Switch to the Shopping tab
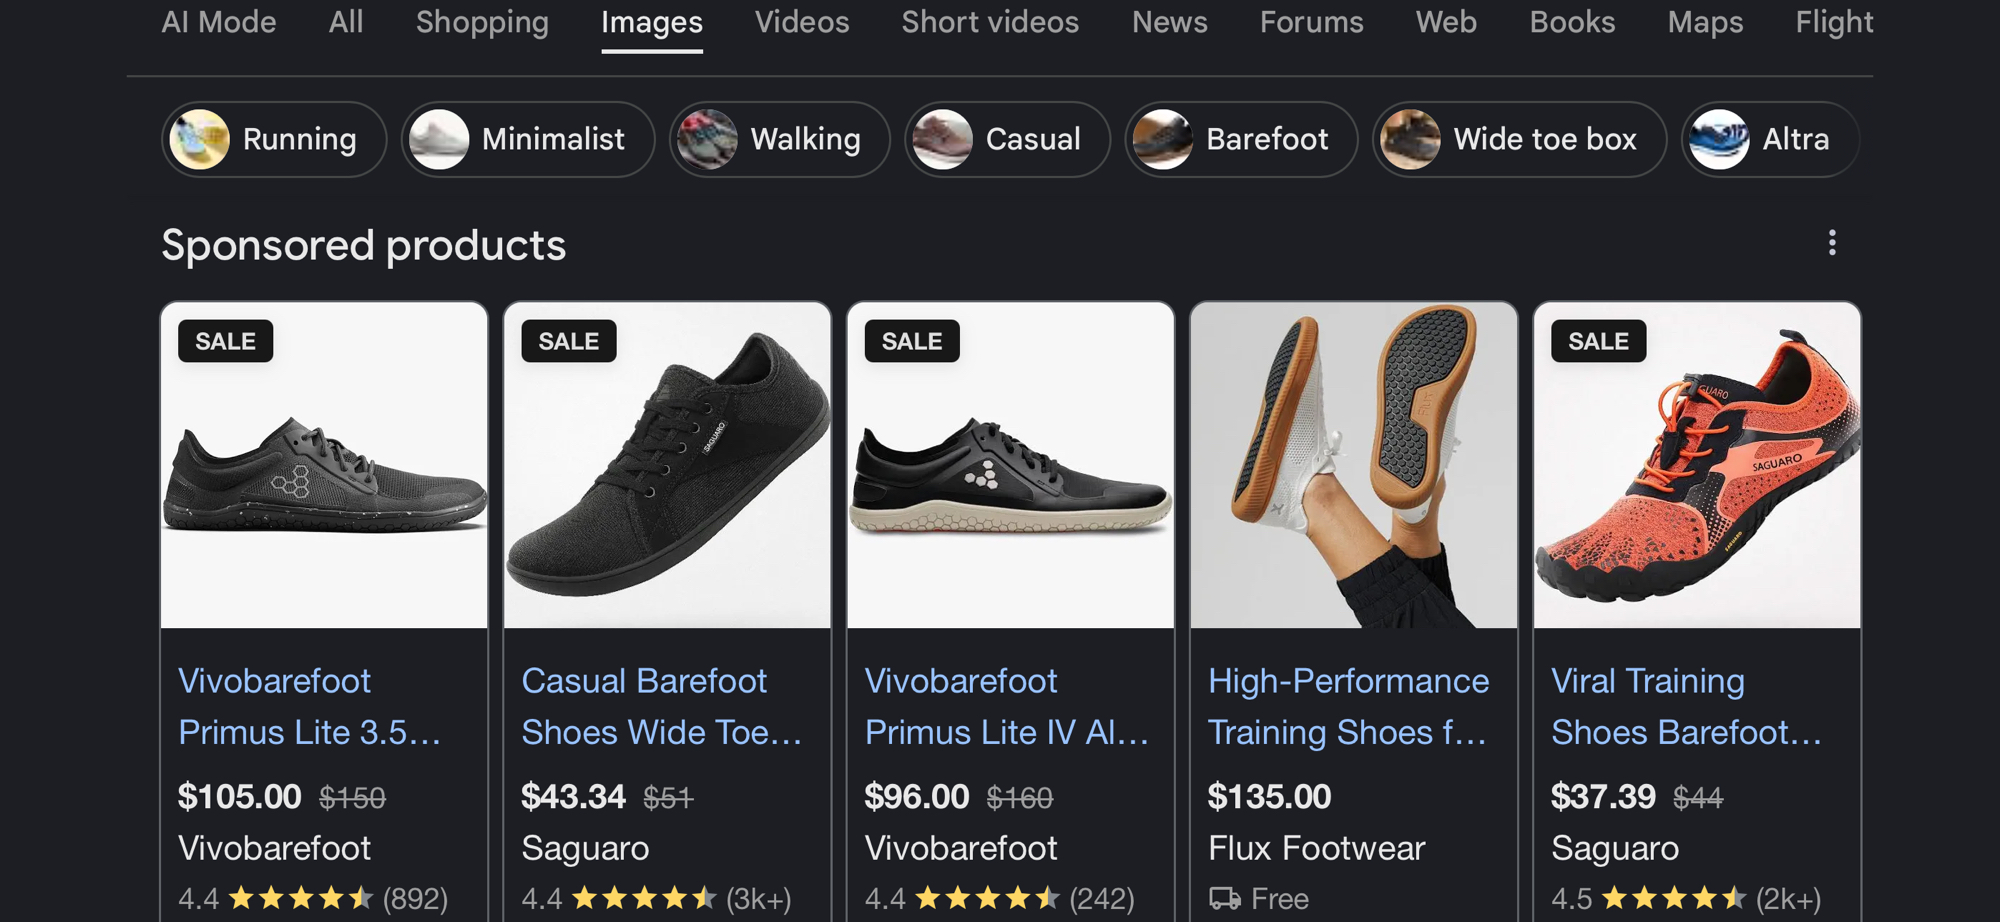Image resolution: width=2000 pixels, height=922 pixels. coord(482,22)
